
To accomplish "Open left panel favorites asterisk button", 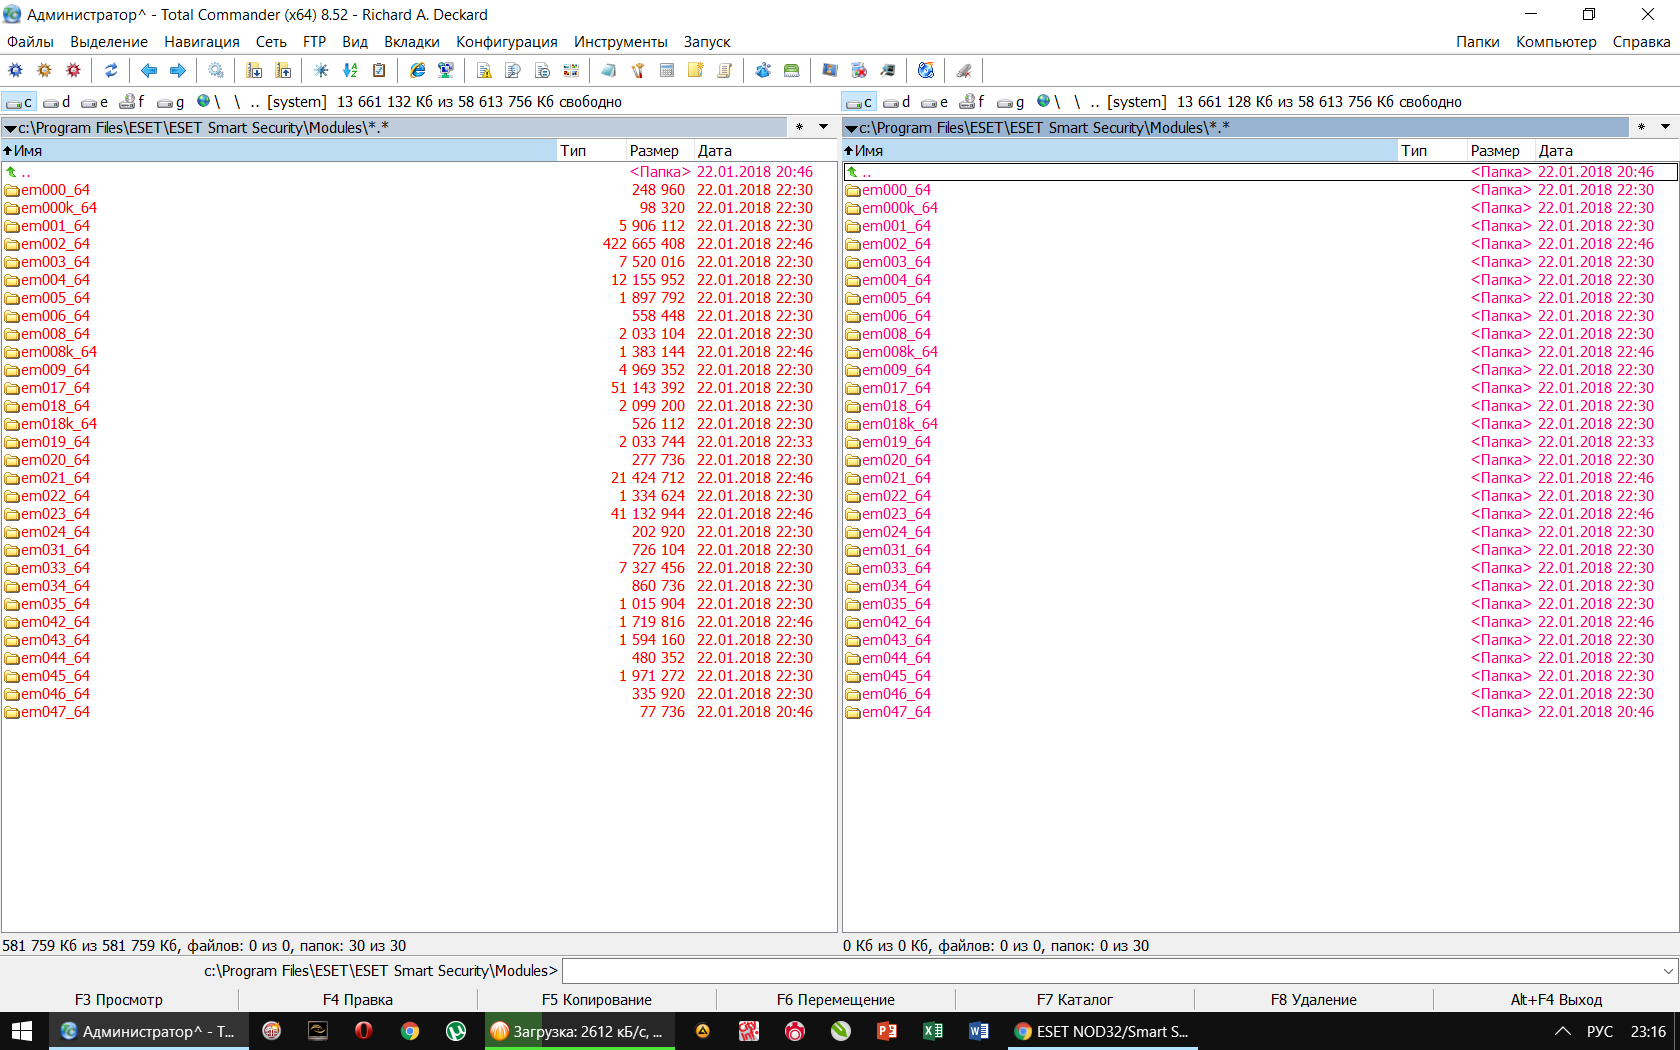I will coord(800,127).
